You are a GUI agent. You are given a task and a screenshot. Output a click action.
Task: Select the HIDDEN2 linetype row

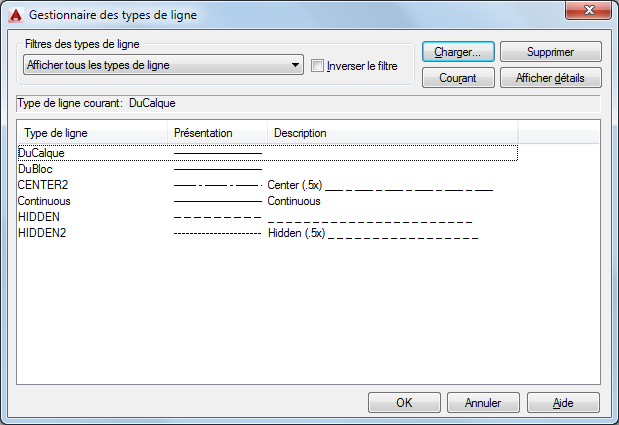(42, 233)
